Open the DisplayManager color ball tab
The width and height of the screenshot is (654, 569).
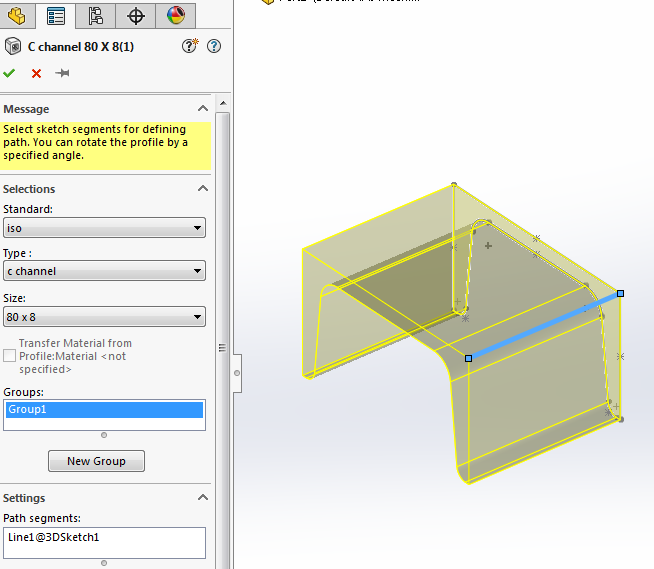176,16
